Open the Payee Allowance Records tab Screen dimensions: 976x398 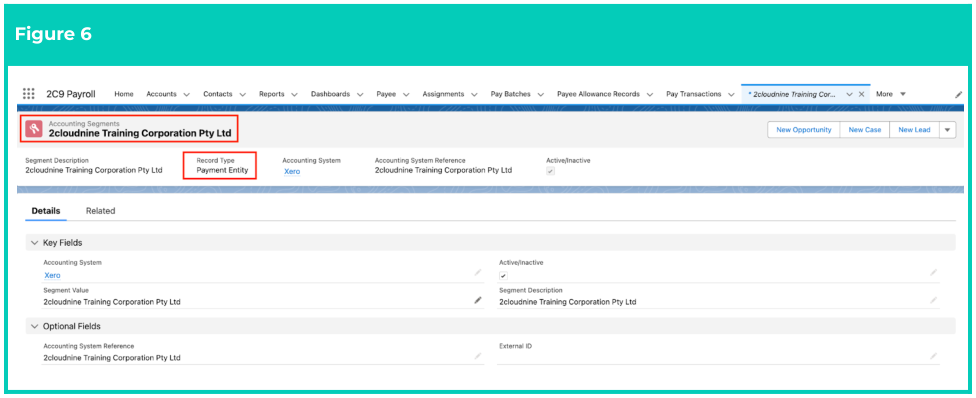598,94
